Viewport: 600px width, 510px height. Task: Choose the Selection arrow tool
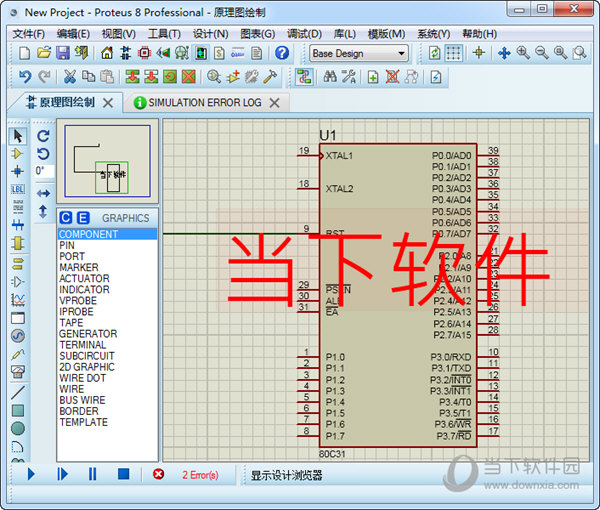18,136
